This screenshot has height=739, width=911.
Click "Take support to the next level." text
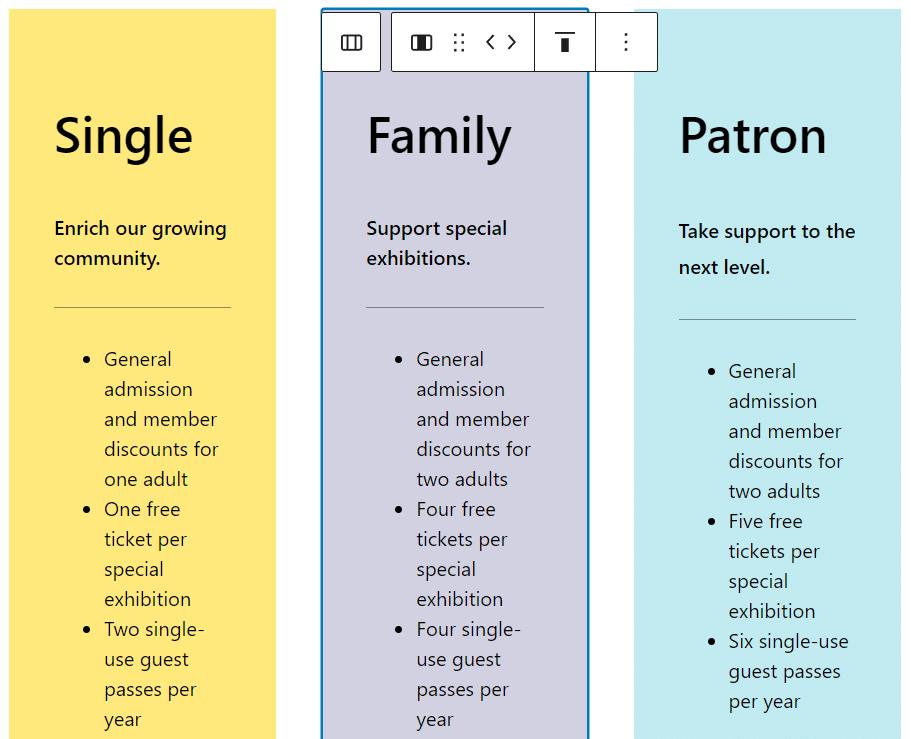click(x=766, y=249)
